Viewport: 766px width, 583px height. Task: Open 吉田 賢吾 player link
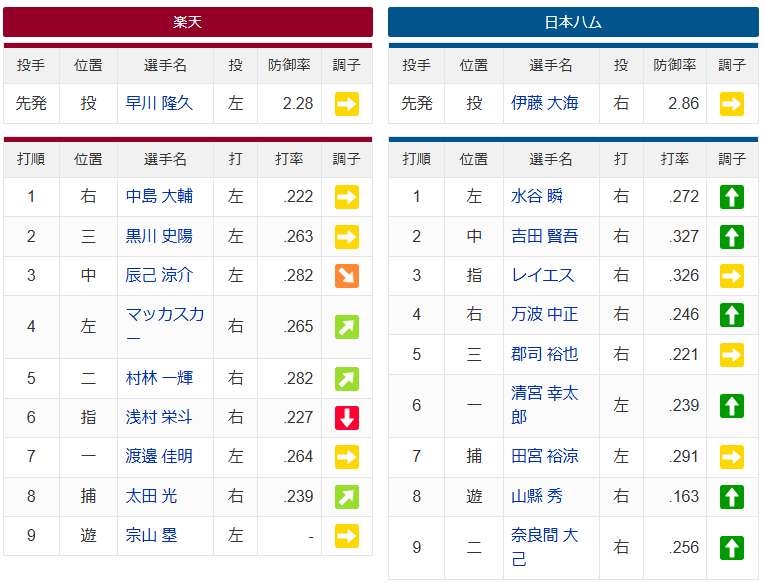[x=545, y=236]
